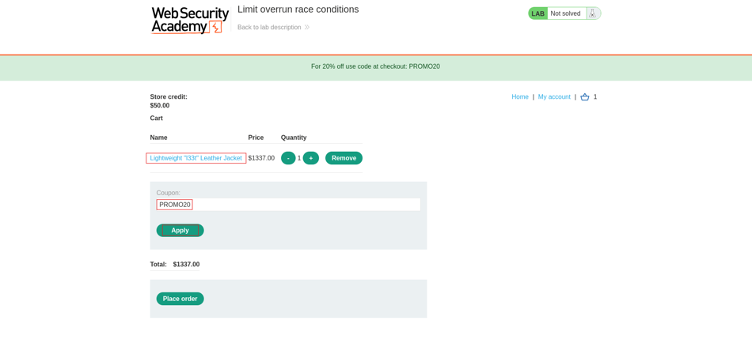The image size is (755, 360).
Task: Place the order
Action: coord(180,299)
